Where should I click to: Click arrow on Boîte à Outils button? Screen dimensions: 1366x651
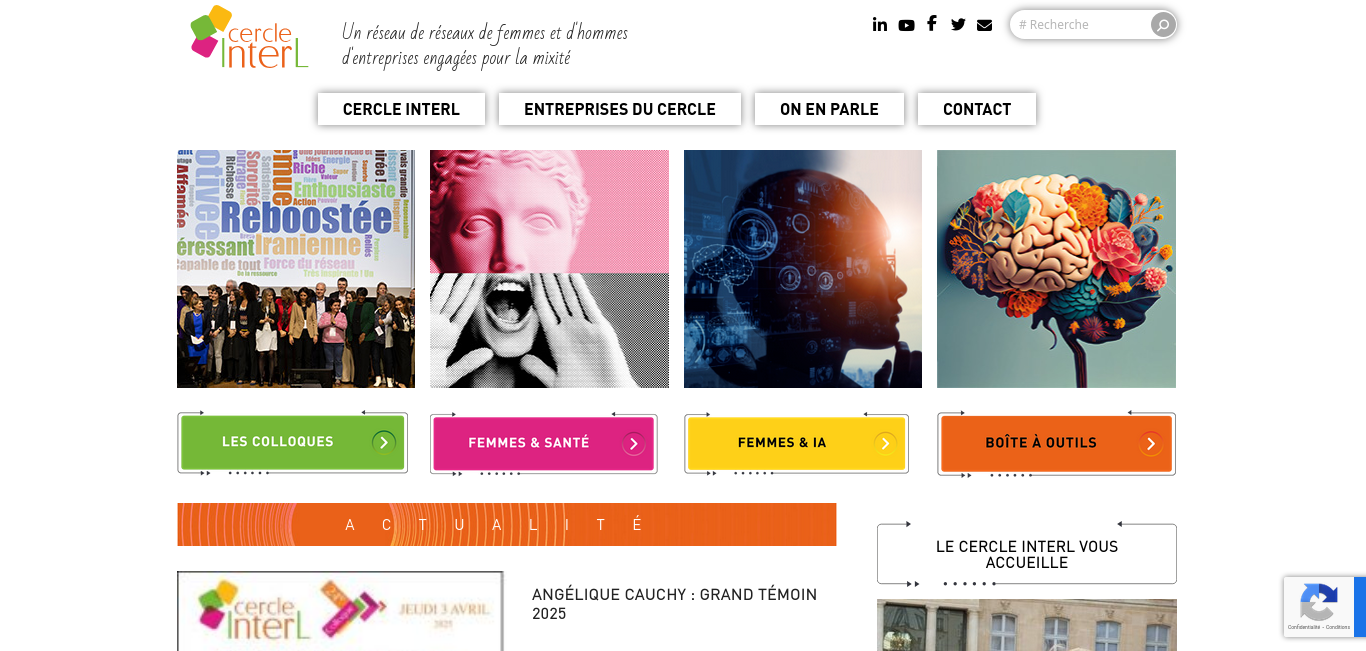tap(1151, 443)
